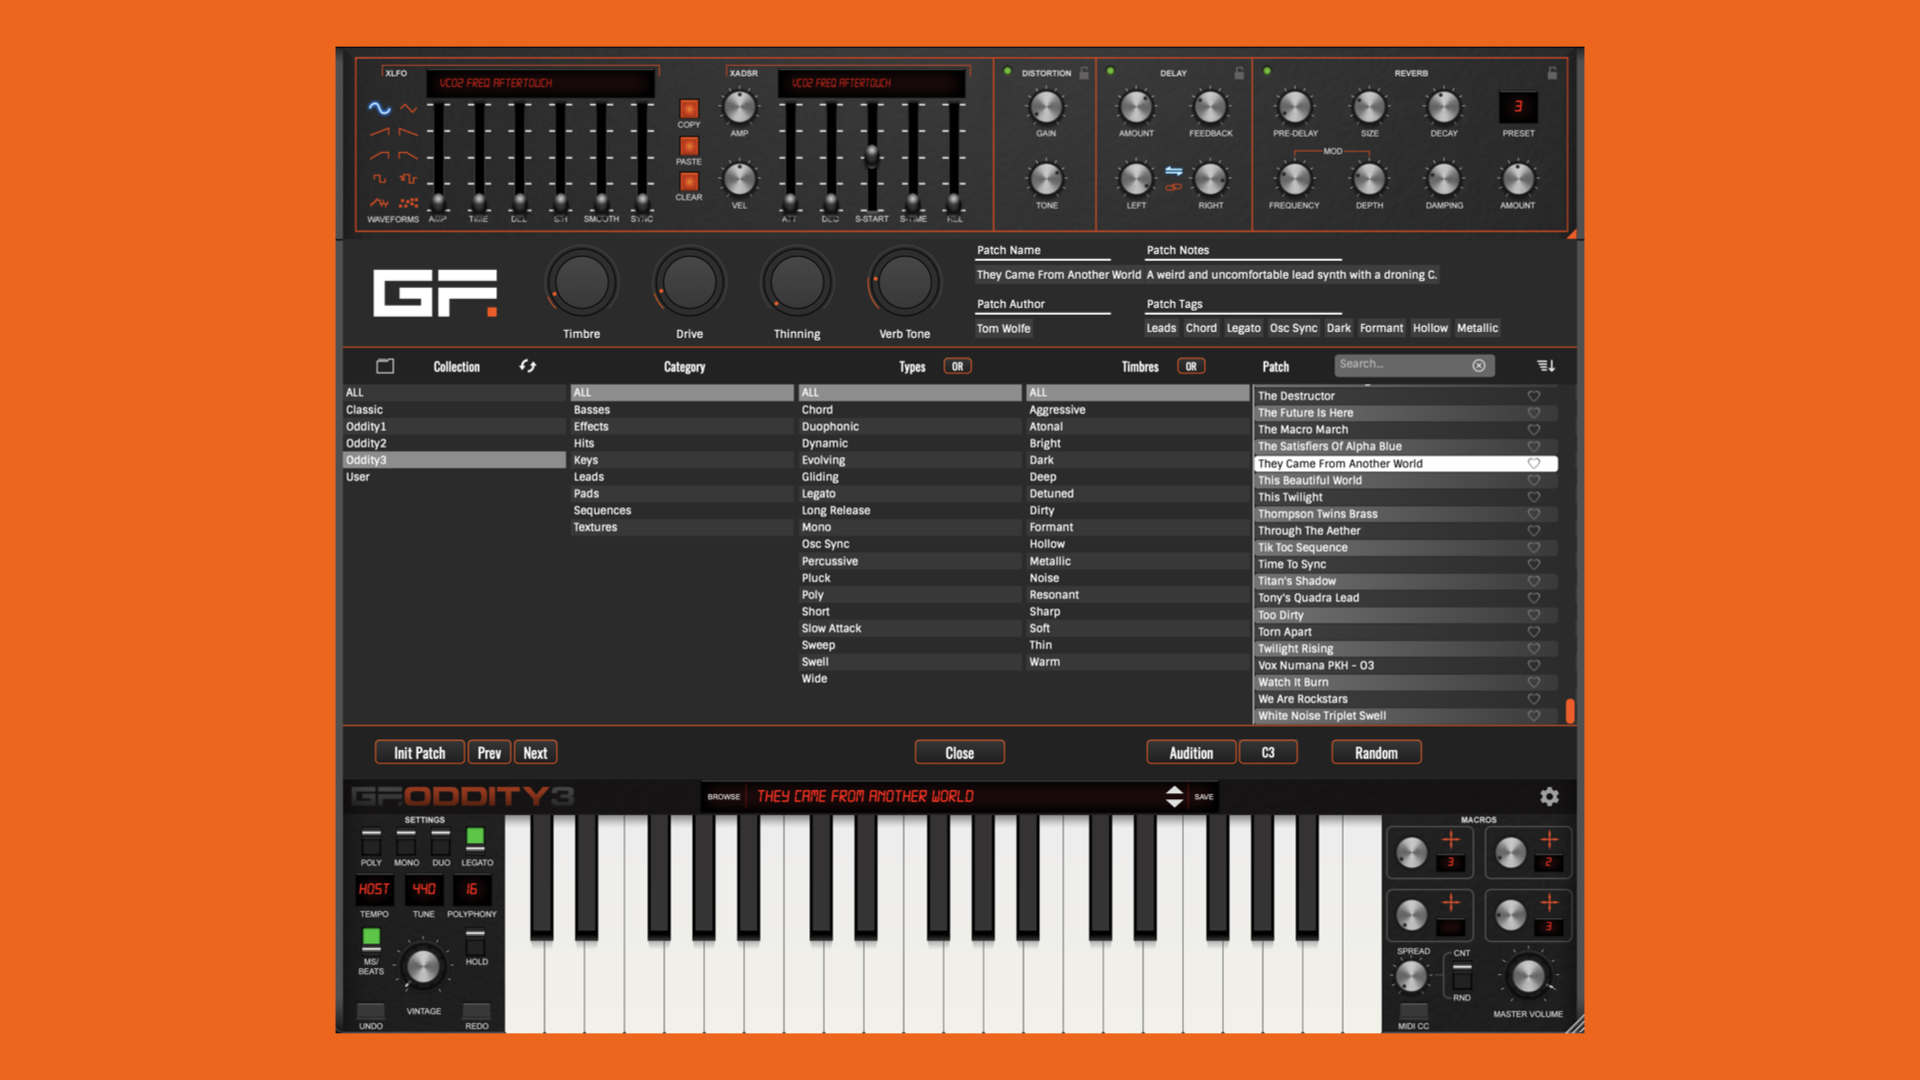Click the next-patch arrow beside the patch display
1920x1080 pixels.
point(1175,802)
